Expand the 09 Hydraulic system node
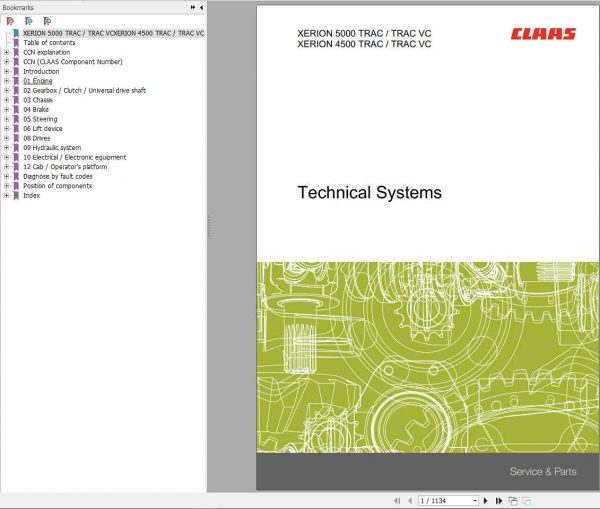600x509 pixels. [x=7, y=147]
